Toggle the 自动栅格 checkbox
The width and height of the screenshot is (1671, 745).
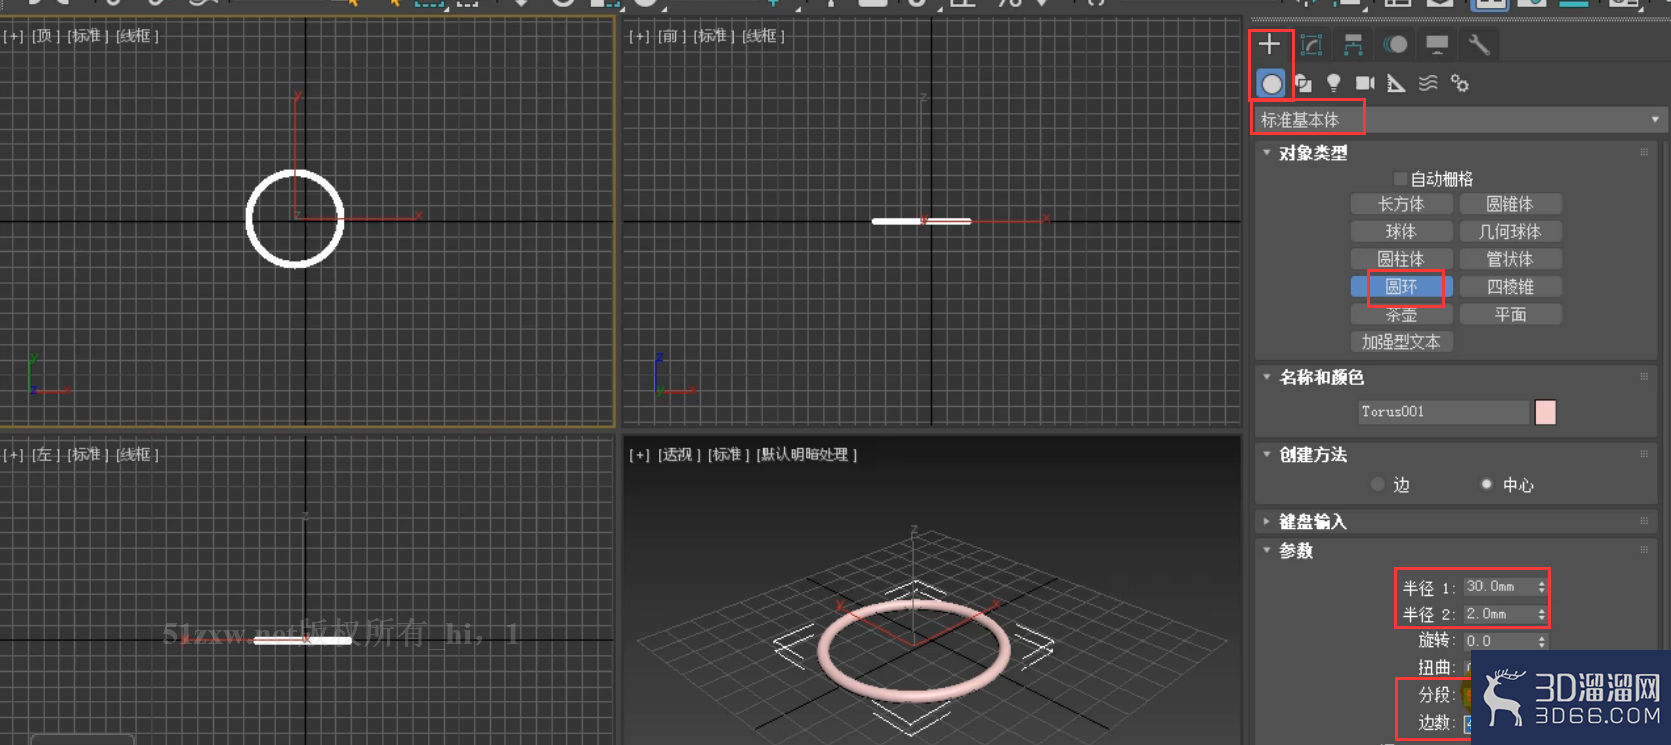pyautogui.click(x=1400, y=179)
